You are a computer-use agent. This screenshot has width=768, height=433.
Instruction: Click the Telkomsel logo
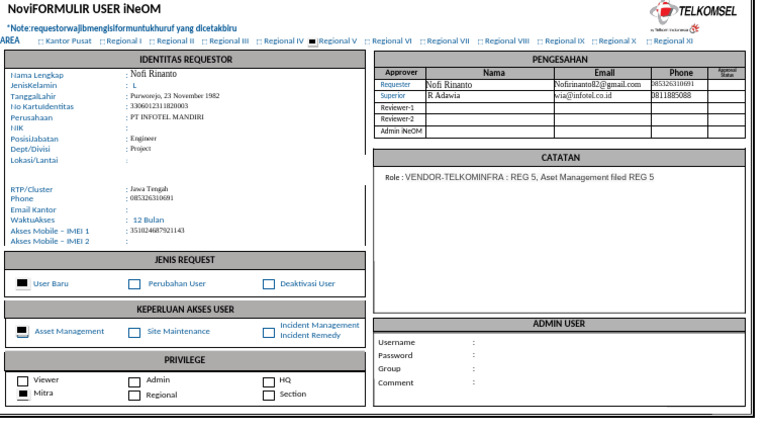tap(693, 16)
